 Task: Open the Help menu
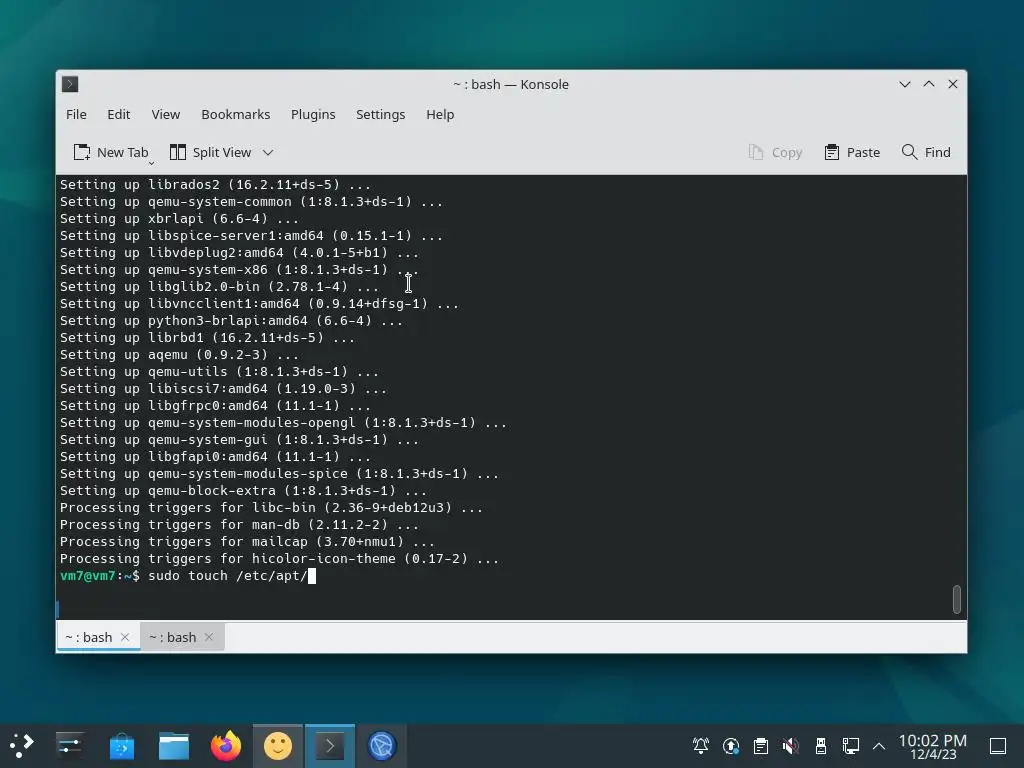440,114
